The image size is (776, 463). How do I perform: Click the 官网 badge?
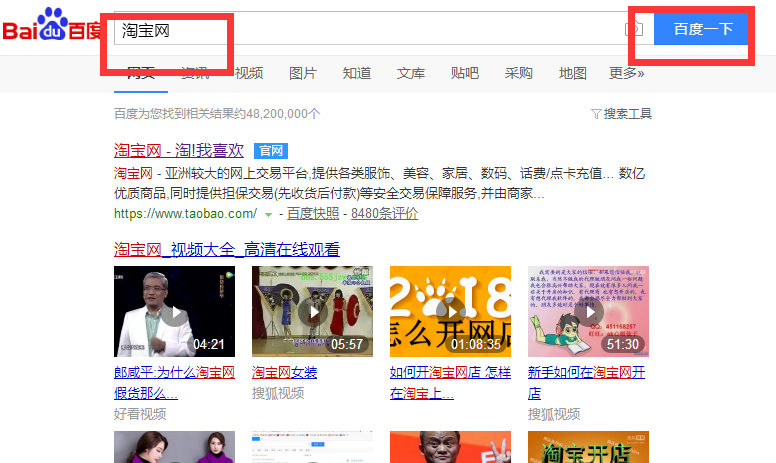pyautogui.click(x=271, y=150)
